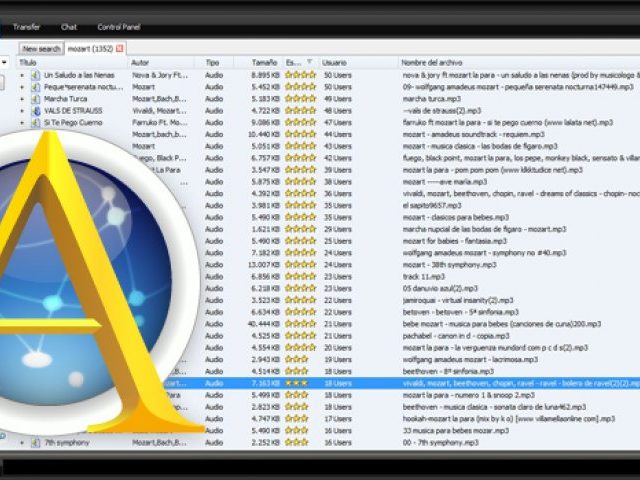Select file mozart - 38th symphony.mp3
The height and width of the screenshot is (480, 640).
click(x=449, y=265)
